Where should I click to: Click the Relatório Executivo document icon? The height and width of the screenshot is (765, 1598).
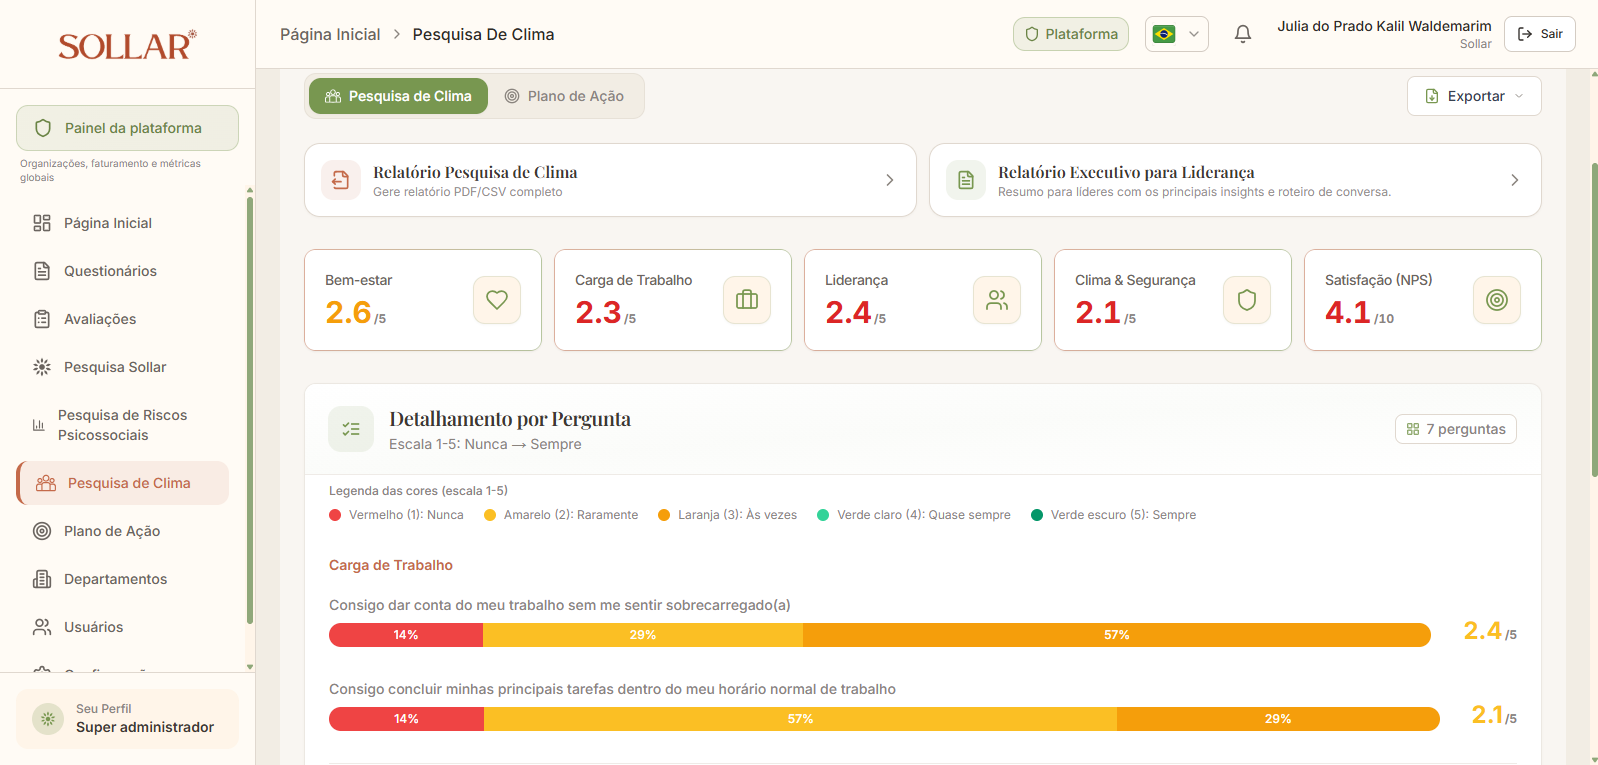pyautogui.click(x=966, y=180)
